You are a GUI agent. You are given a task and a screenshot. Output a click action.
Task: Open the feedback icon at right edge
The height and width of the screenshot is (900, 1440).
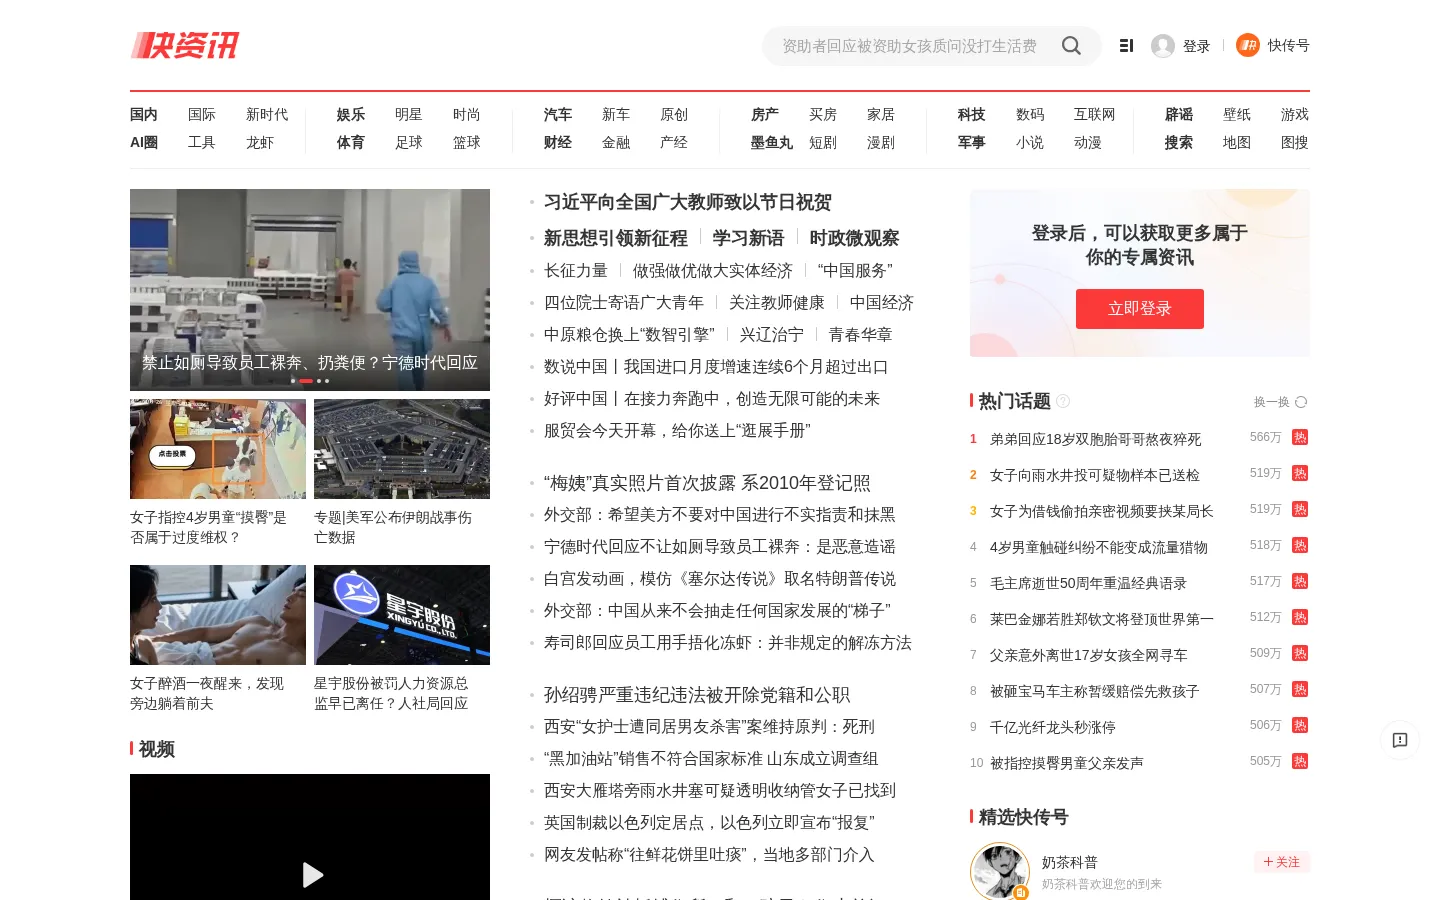[x=1400, y=740]
